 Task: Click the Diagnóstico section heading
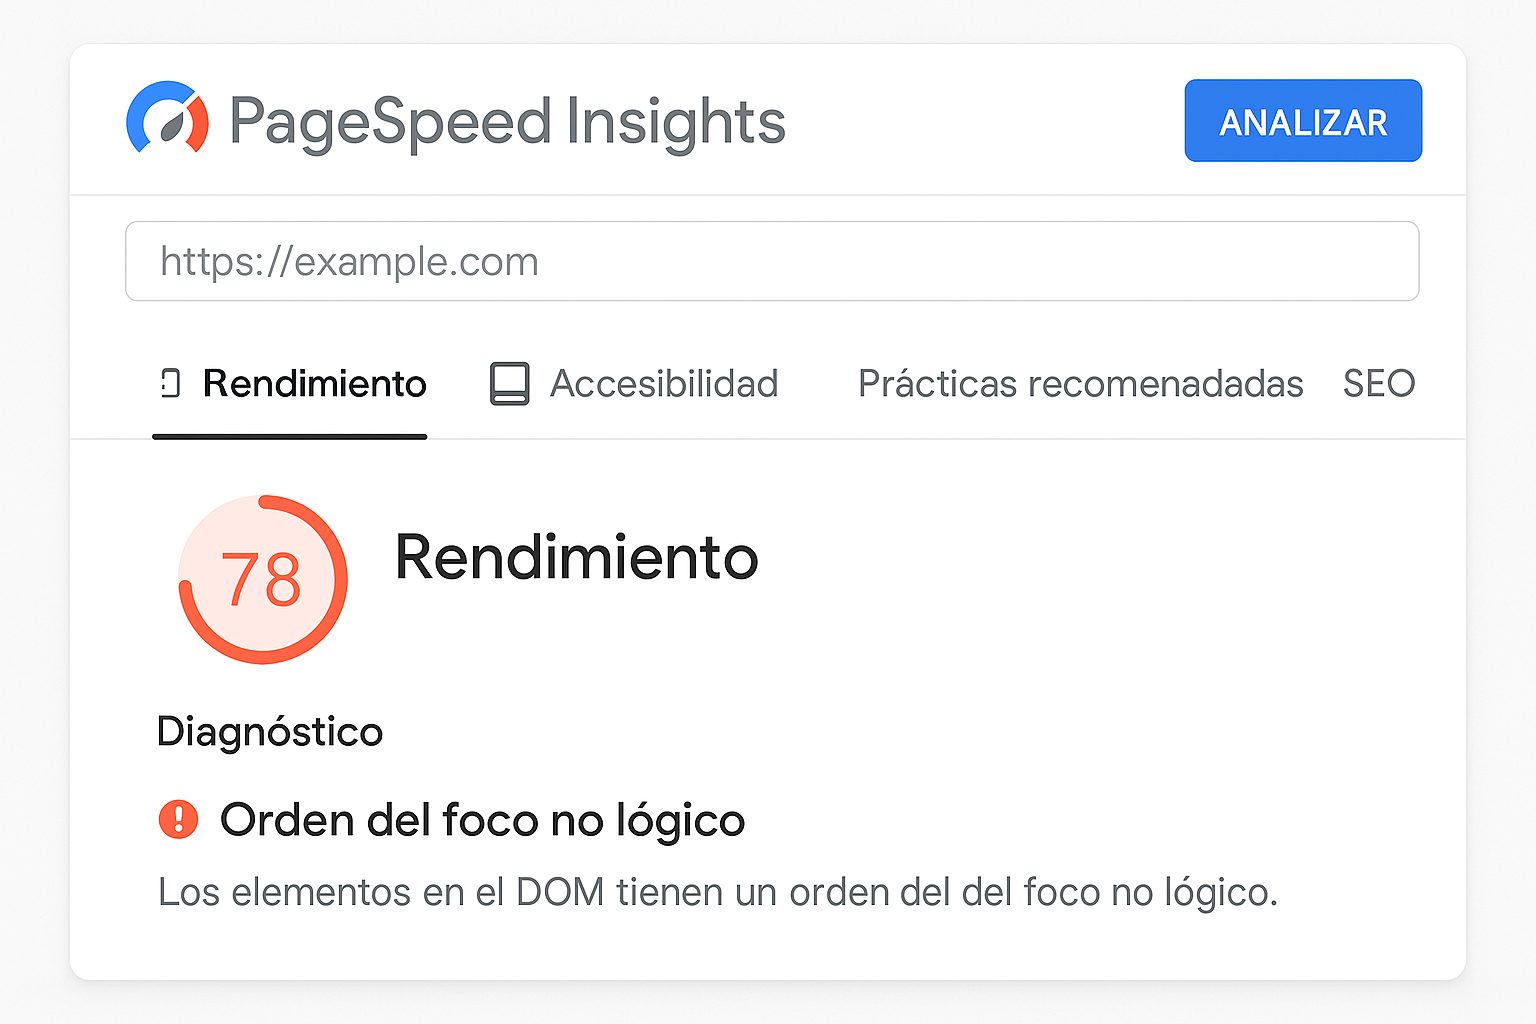coord(269,731)
